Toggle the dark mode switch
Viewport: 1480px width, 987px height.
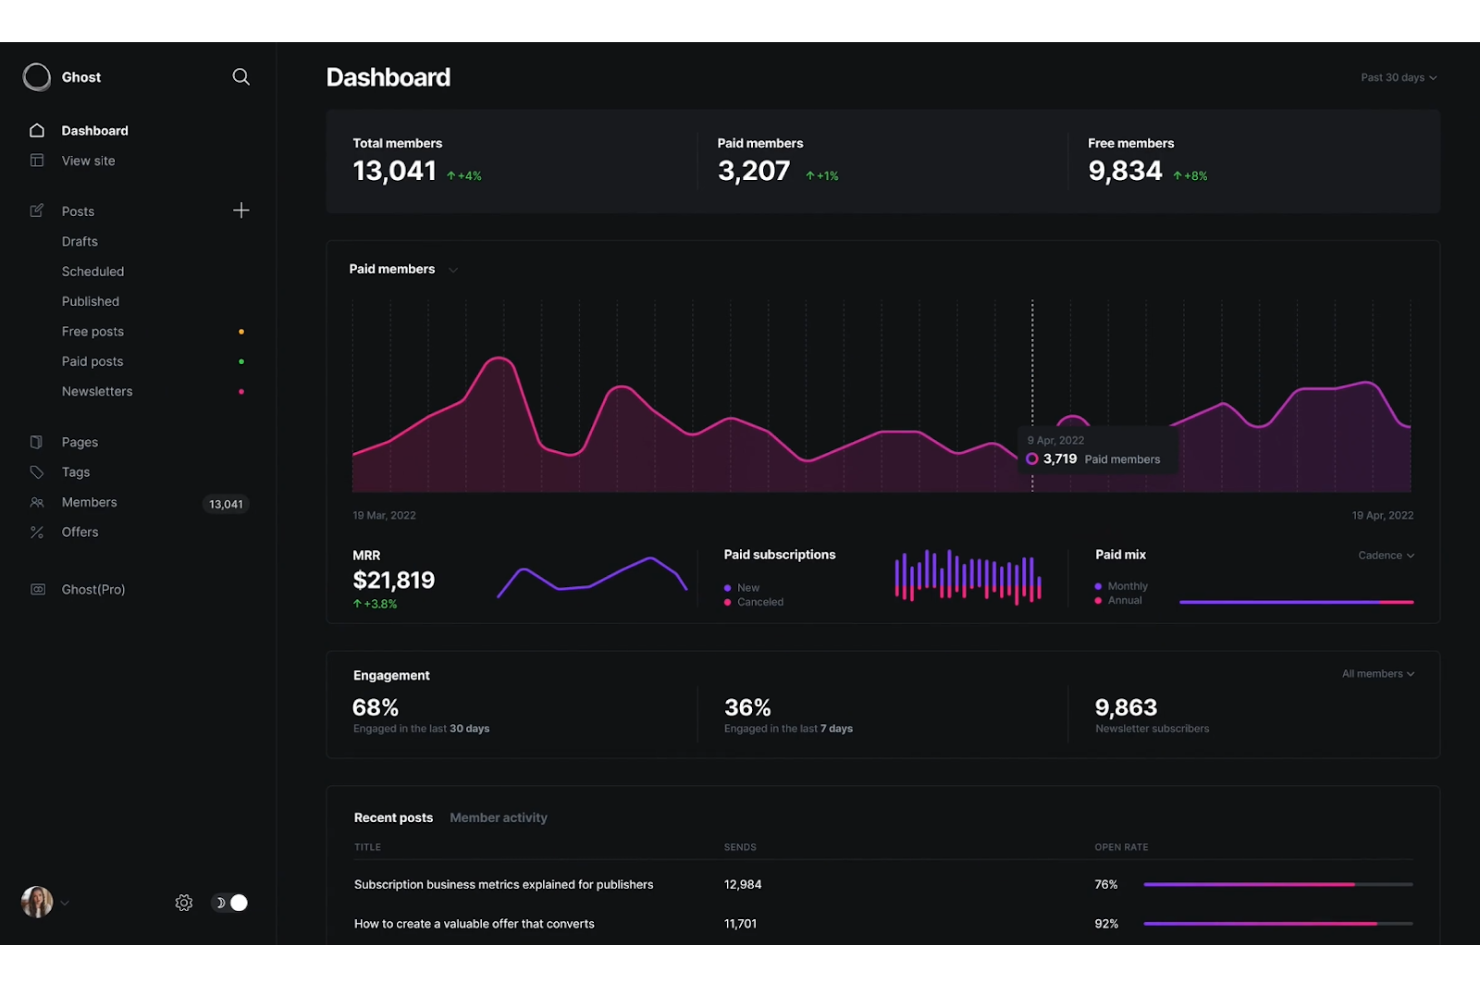230,903
